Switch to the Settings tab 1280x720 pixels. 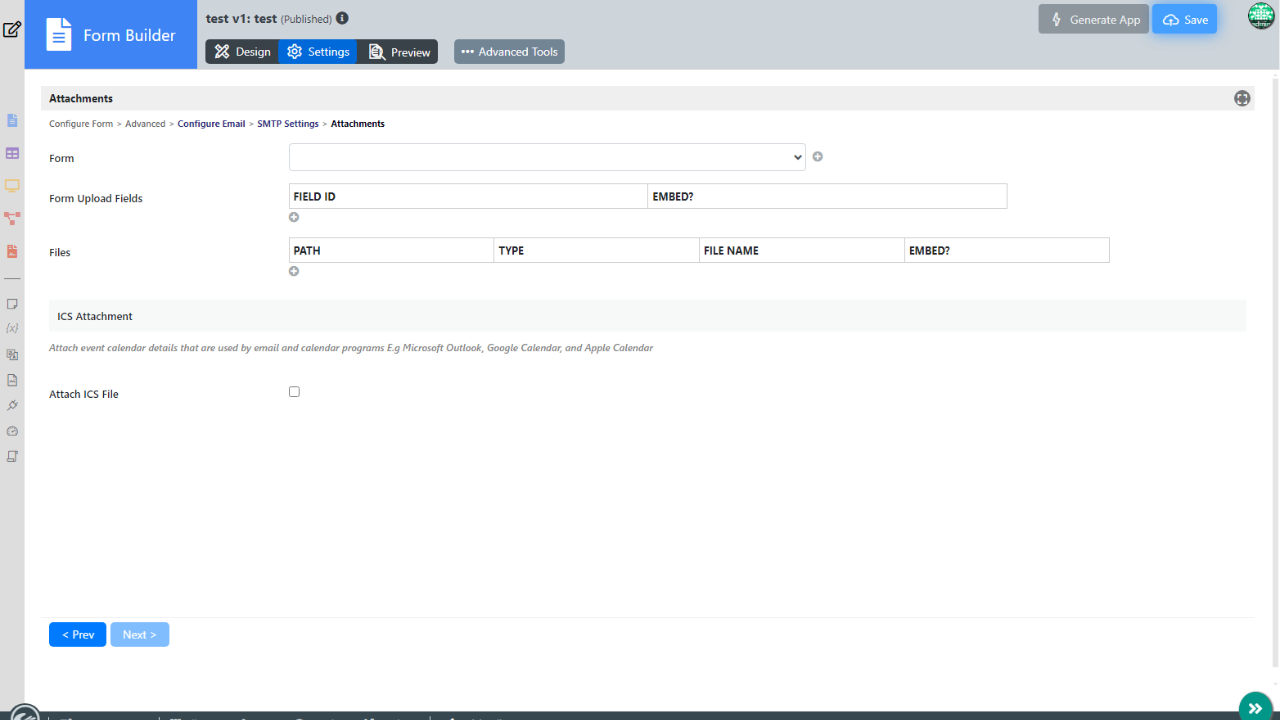[318, 52]
